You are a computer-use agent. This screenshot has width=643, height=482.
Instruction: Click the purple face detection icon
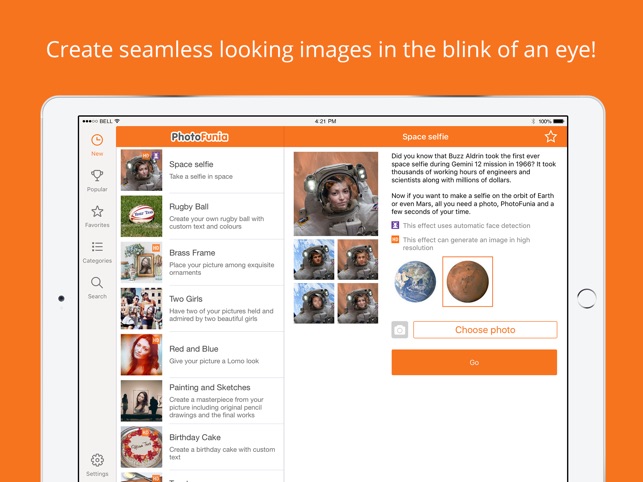[x=395, y=225]
